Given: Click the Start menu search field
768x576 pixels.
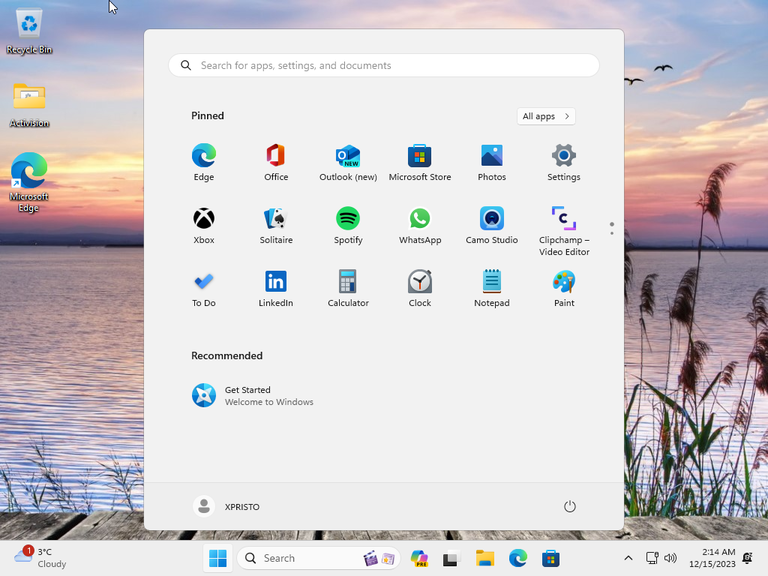Looking at the screenshot, I should 384,65.
